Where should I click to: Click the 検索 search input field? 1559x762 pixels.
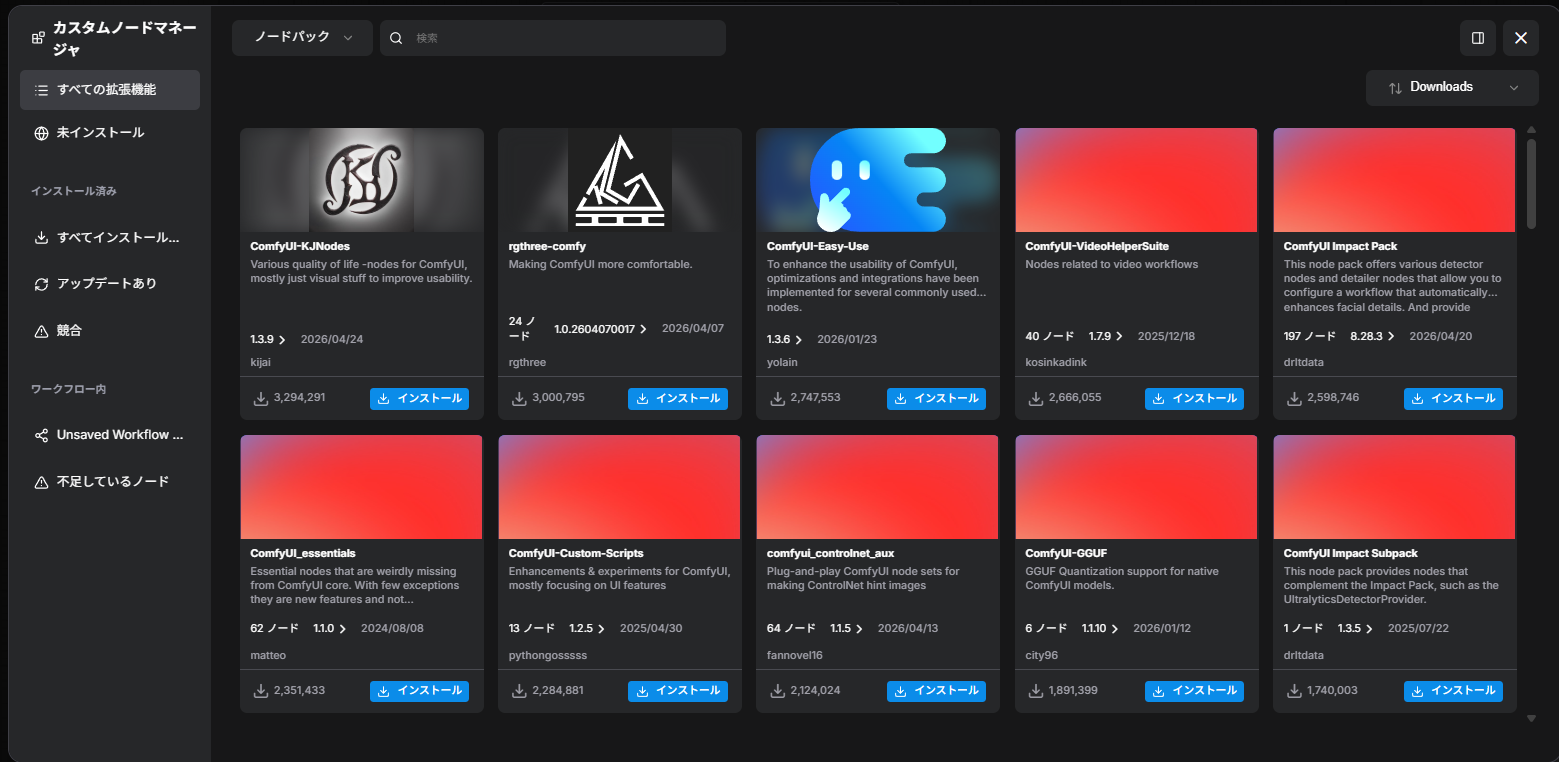pyautogui.click(x=553, y=38)
